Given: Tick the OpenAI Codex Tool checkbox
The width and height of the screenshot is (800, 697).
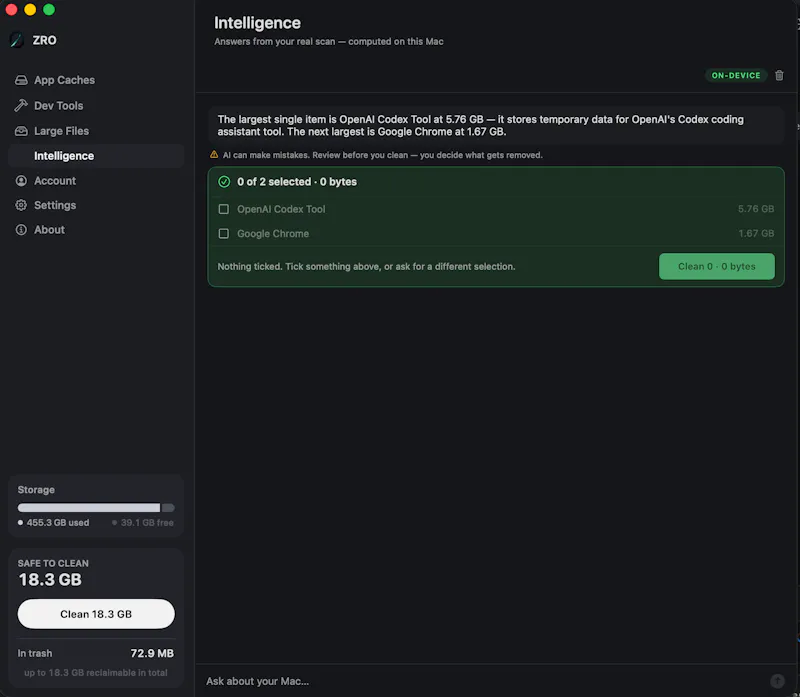Looking at the screenshot, I should [x=223, y=209].
